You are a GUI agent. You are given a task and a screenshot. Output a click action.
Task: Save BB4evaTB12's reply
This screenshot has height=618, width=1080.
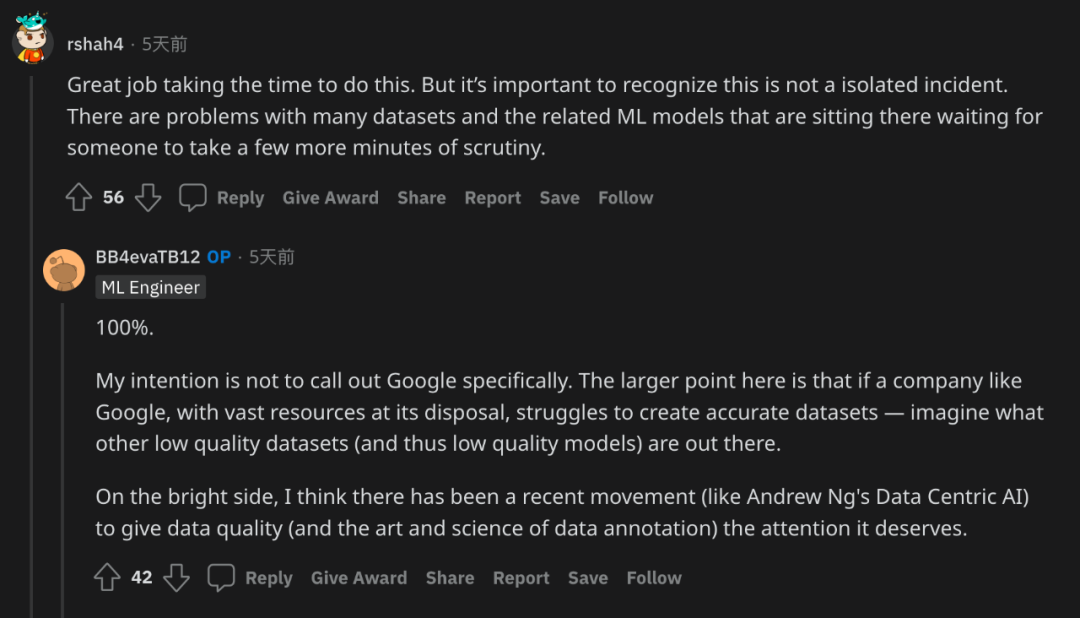(587, 578)
